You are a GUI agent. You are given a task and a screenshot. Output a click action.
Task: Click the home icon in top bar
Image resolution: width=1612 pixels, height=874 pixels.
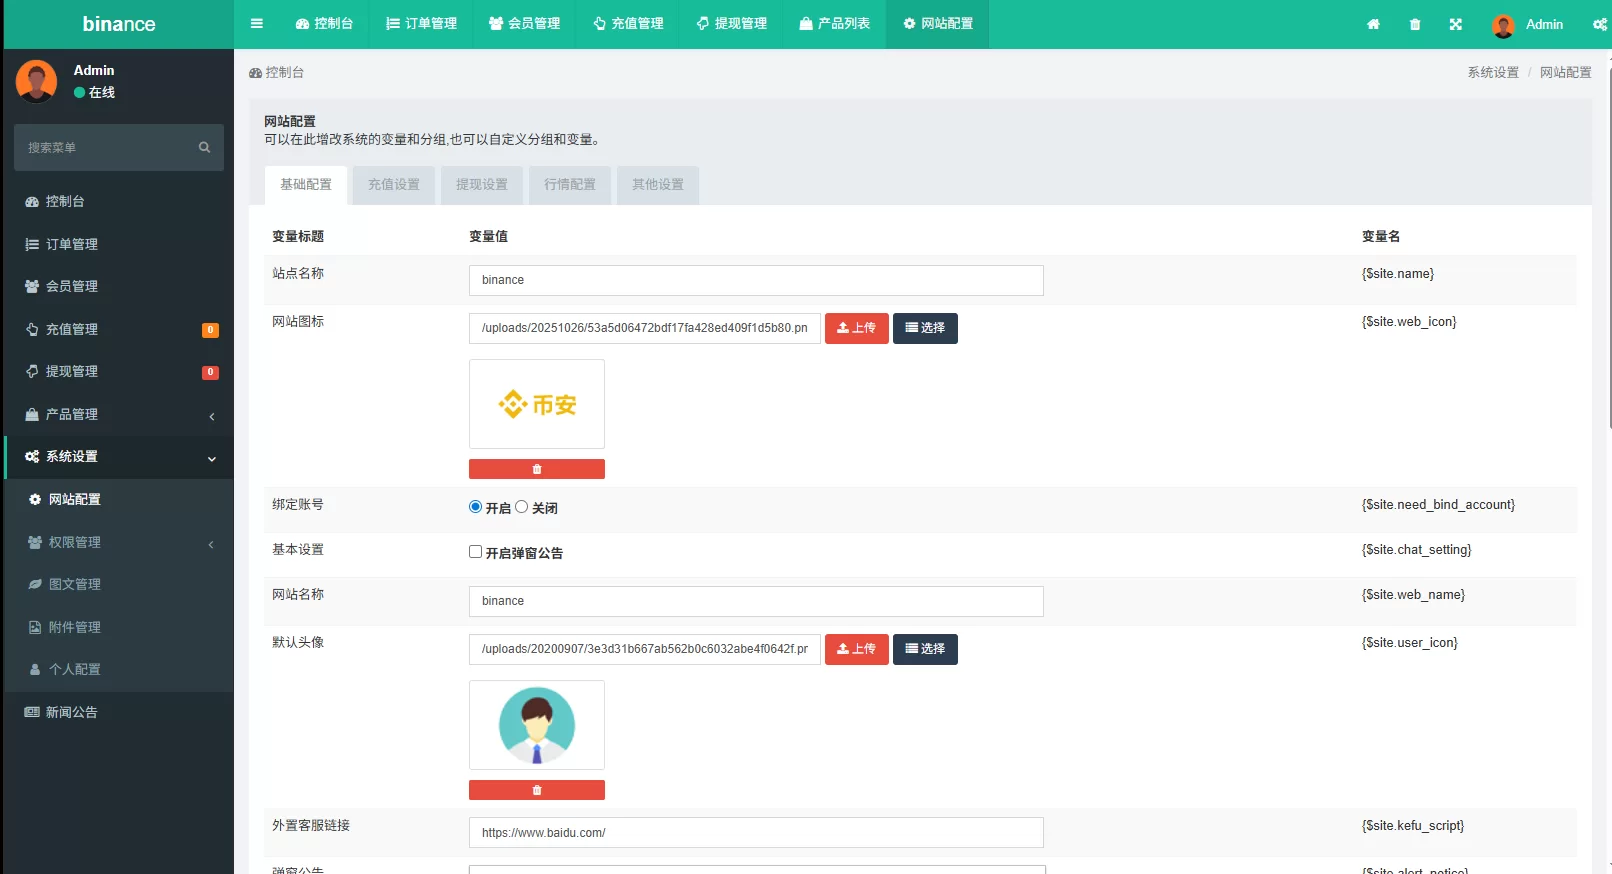tap(1373, 25)
